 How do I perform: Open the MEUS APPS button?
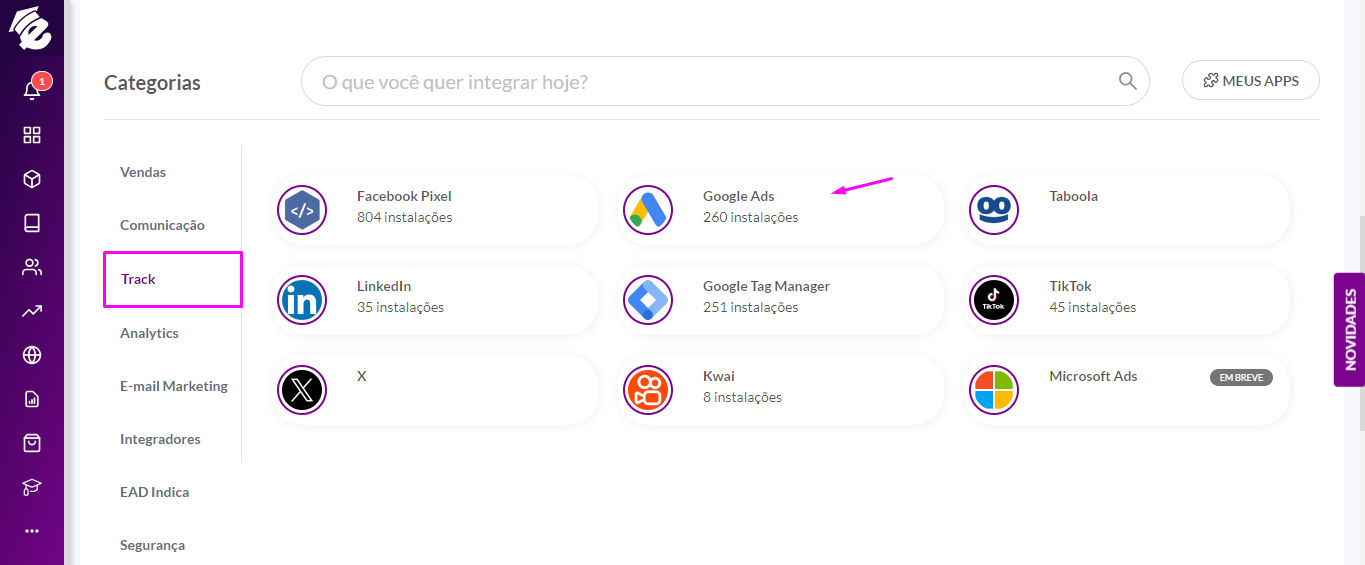point(1251,81)
